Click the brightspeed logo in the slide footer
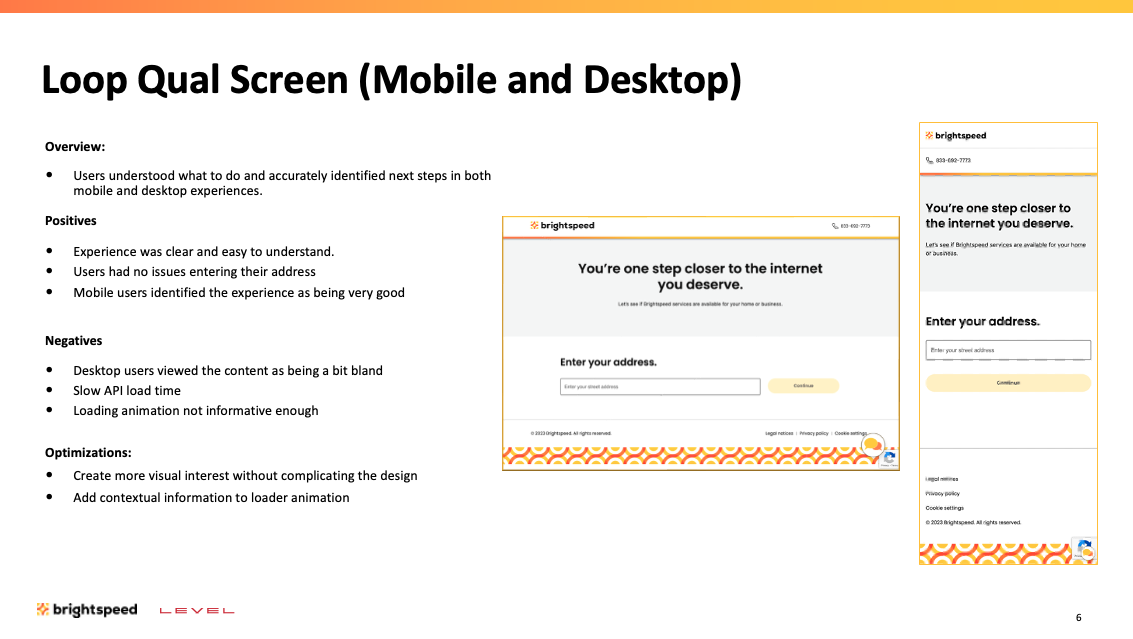The height and width of the screenshot is (639, 1133). (87, 609)
